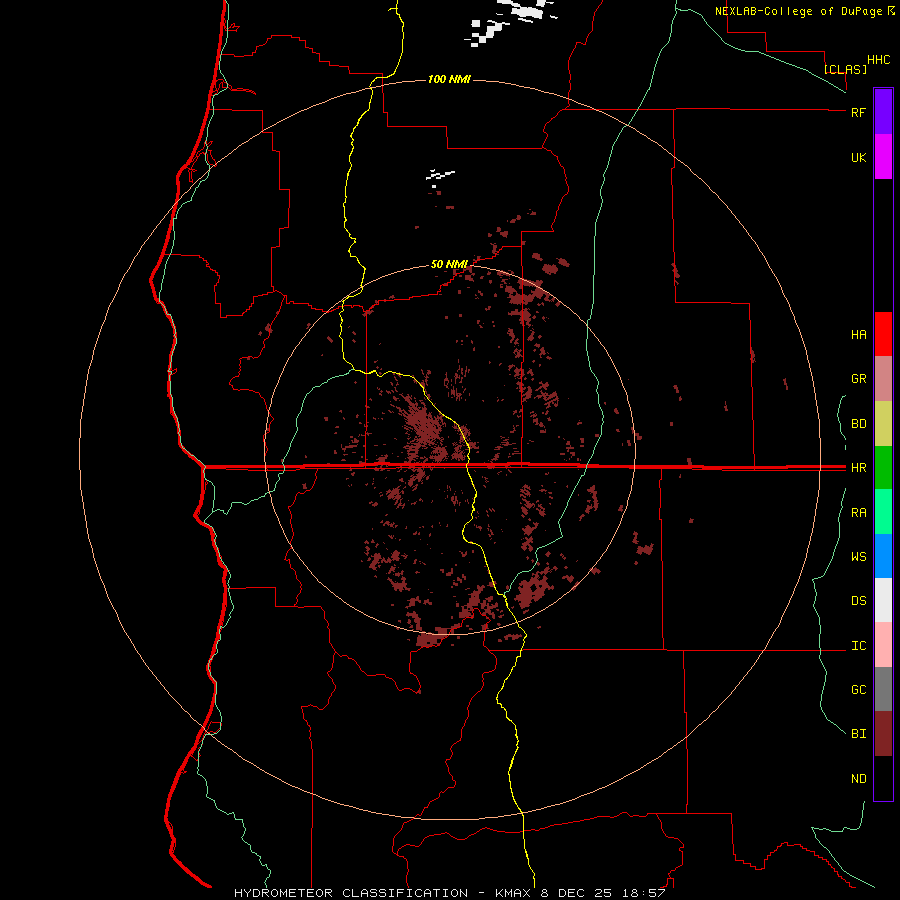This screenshot has width=900, height=900.
Task: Click the "50 NMI" range ring label
Action: tap(449, 264)
